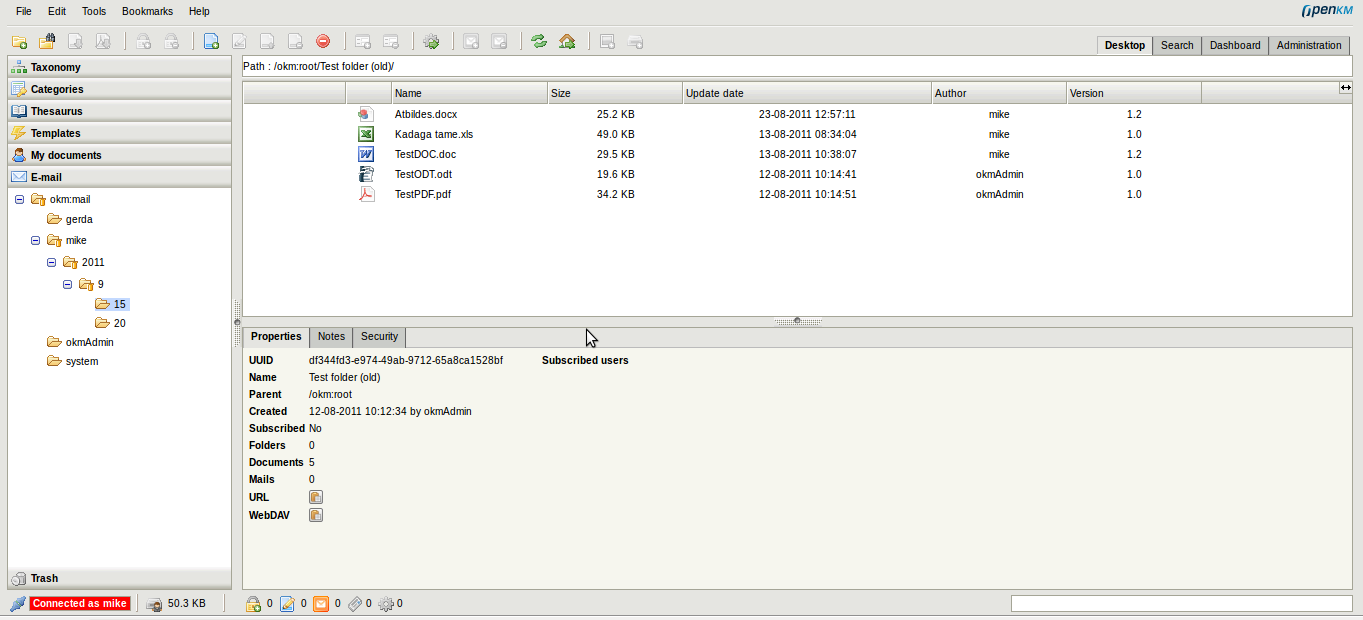Switch to the Dashboard tab

tap(1234, 45)
